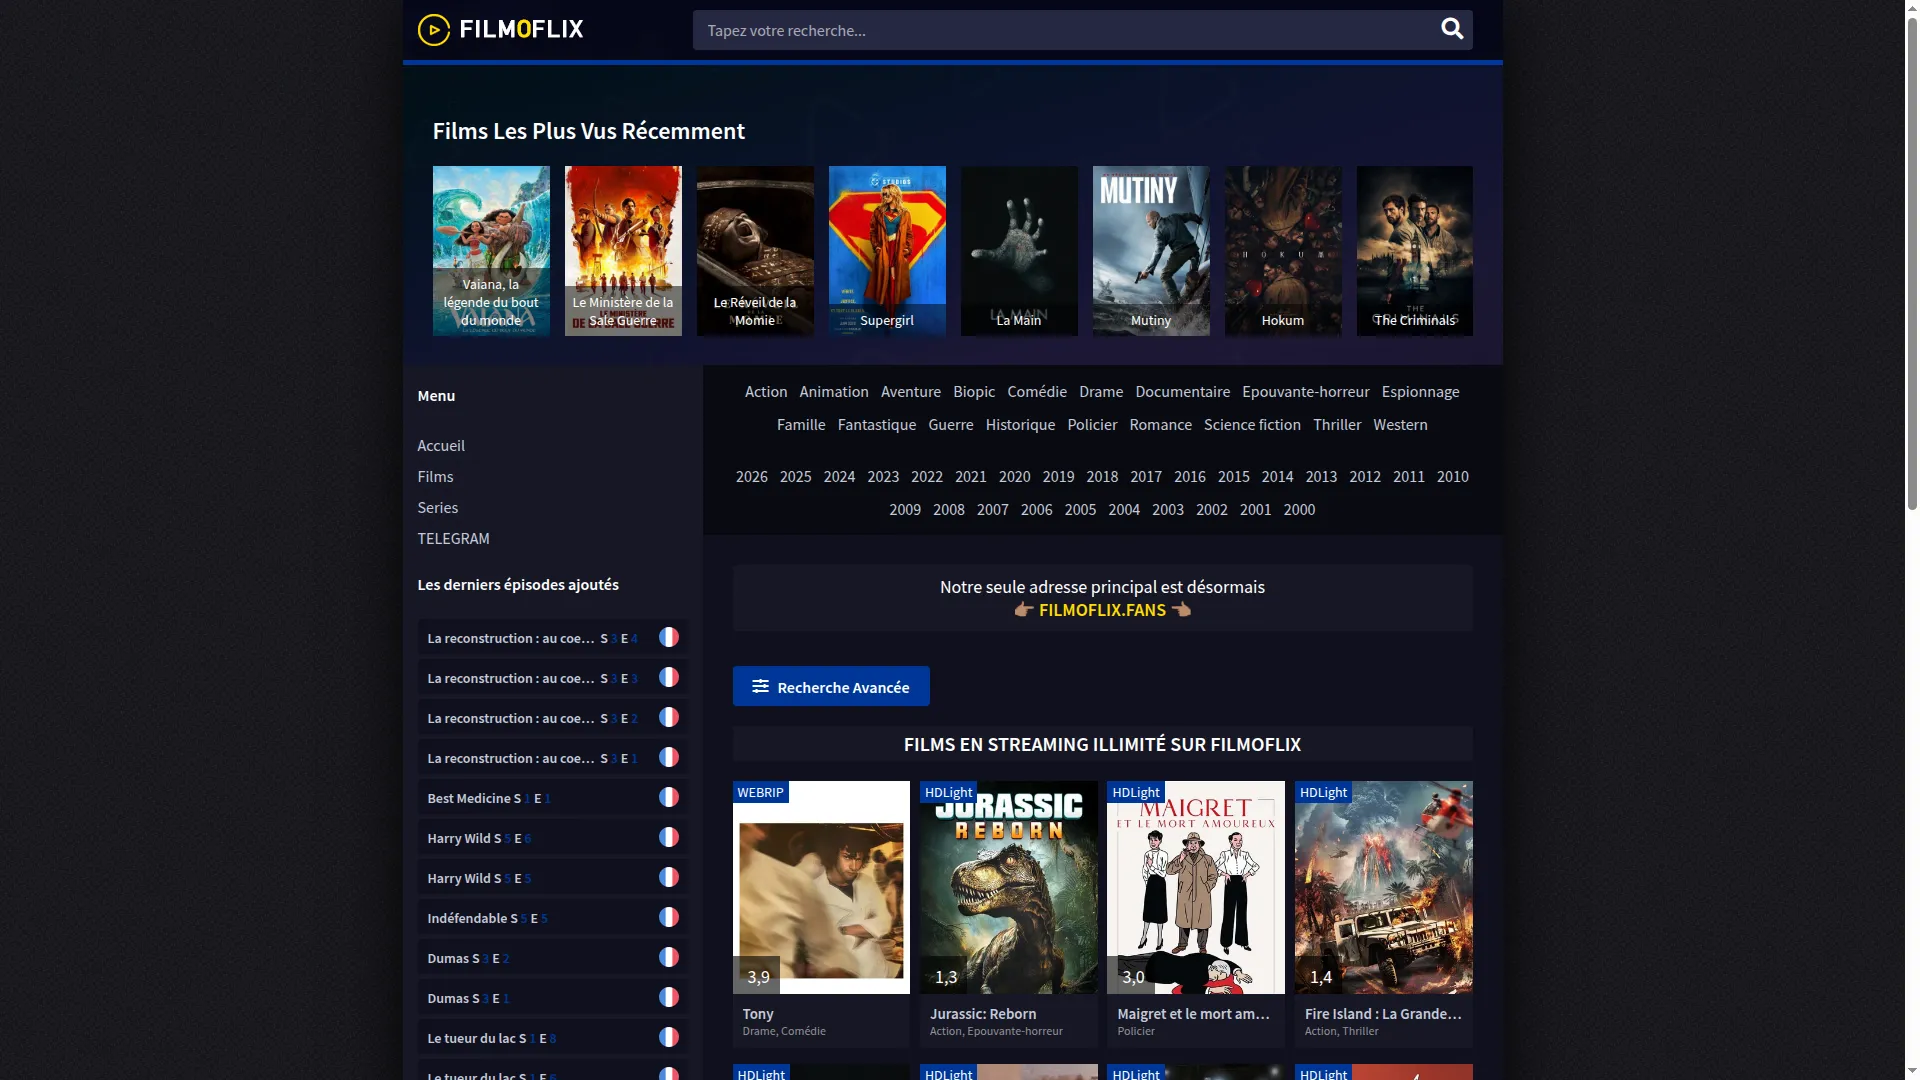The height and width of the screenshot is (1080, 1920).
Task: Select the Historique genre
Action: tap(1020, 424)
